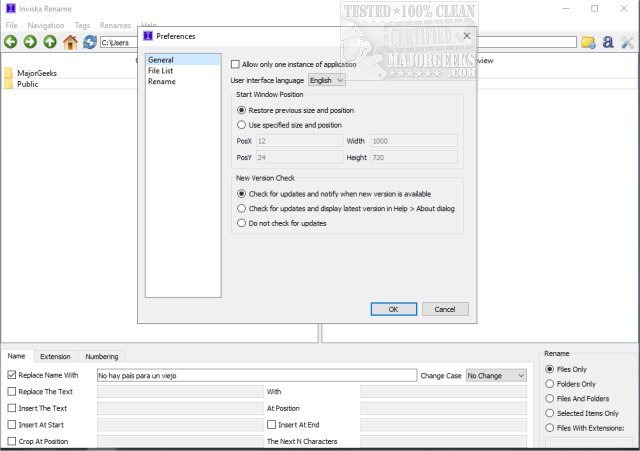Click the green Forward arrow icon
The height and width of the screenshot is (451, 640).
[30, 42]
